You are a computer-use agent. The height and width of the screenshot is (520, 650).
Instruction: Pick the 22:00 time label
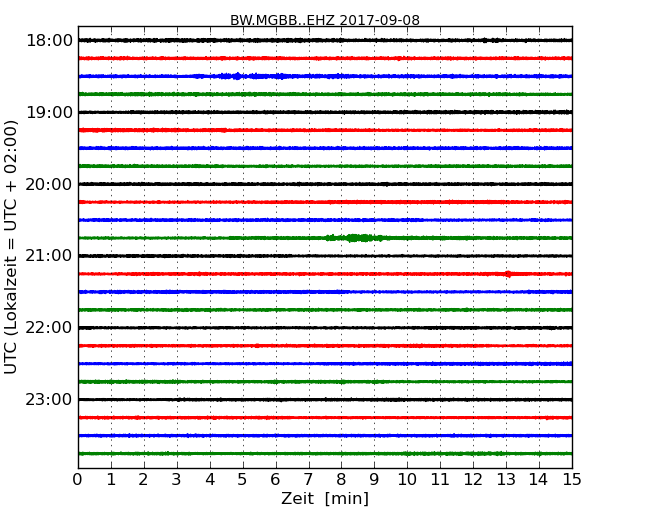pyautogui.click(x=49, y=328)
